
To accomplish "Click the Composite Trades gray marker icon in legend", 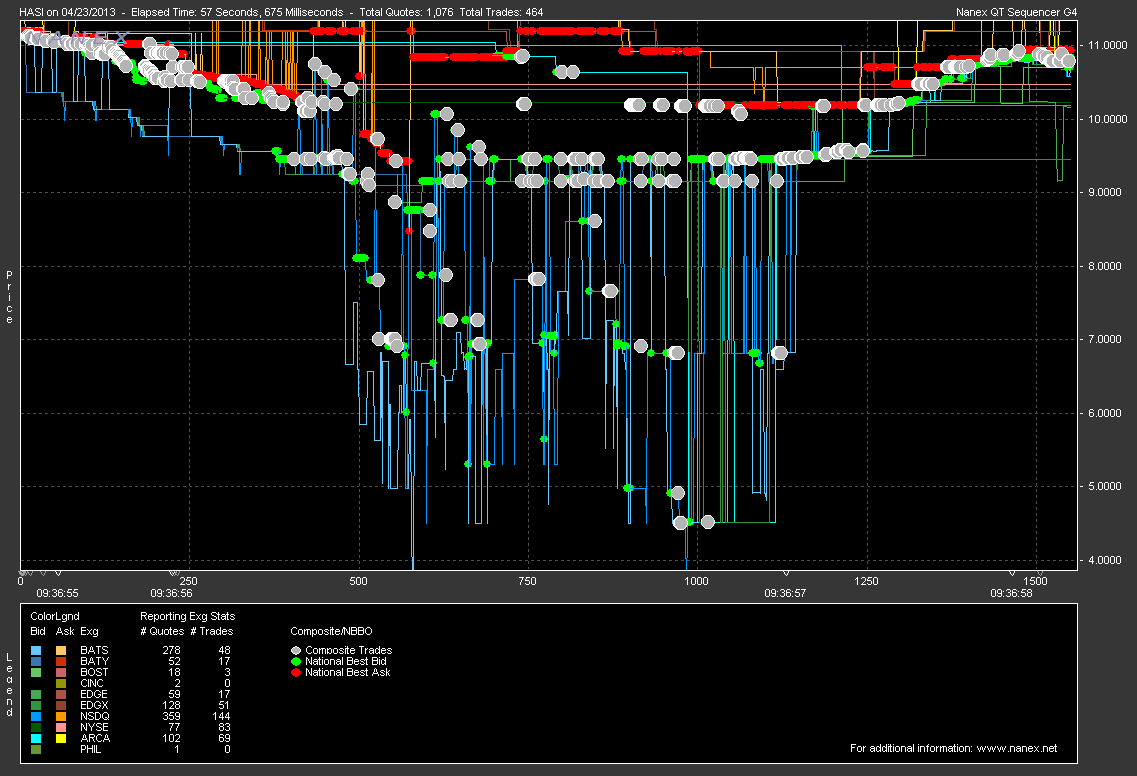I will 296,651.
